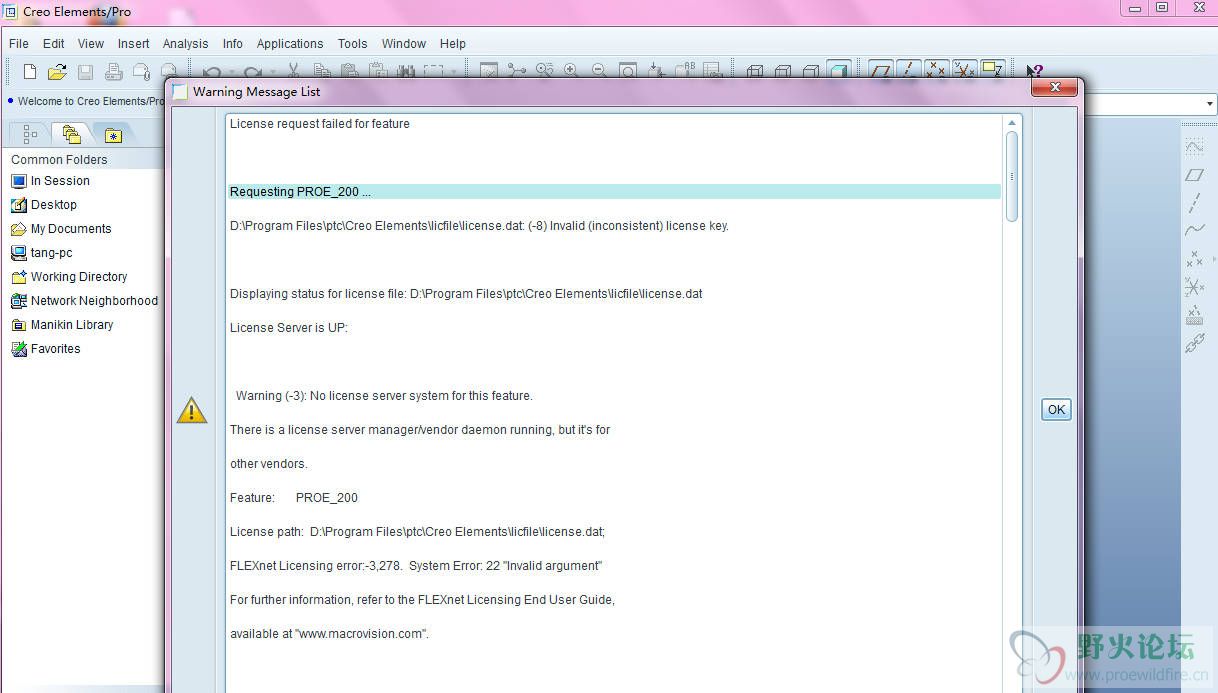Click the Analysis feature icon in right toolbar
1218x693 pixels.
(1195, 315)
